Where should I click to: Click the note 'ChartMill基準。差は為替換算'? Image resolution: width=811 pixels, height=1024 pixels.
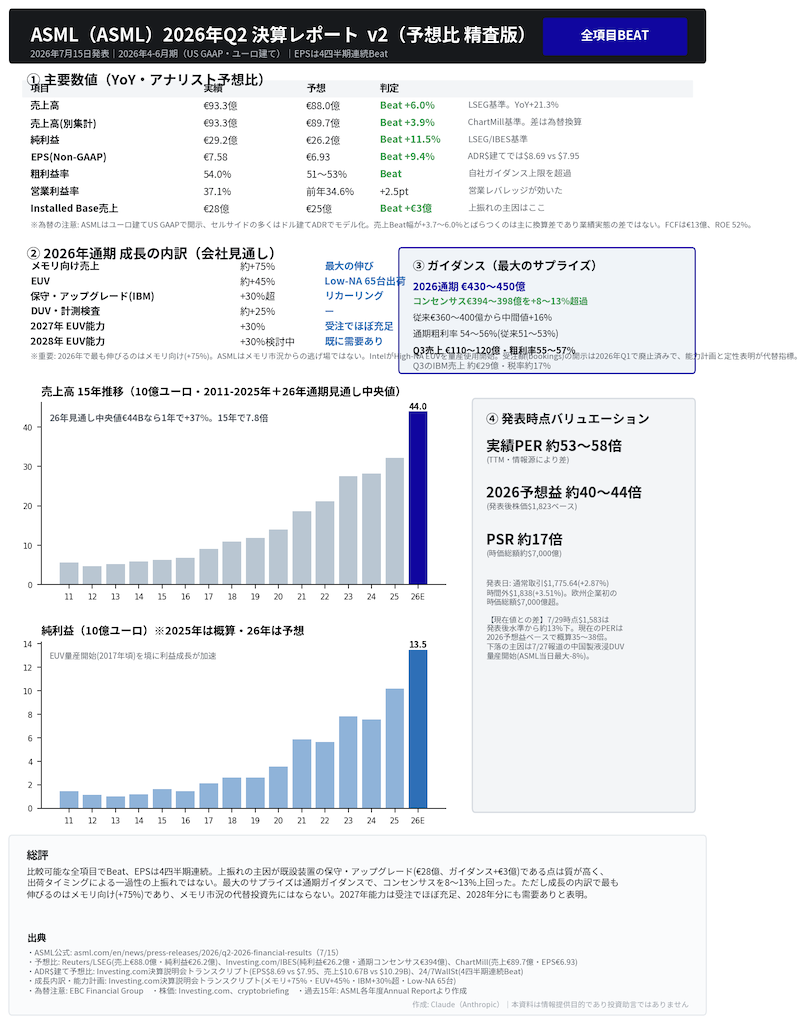click(x=524, y=121)
